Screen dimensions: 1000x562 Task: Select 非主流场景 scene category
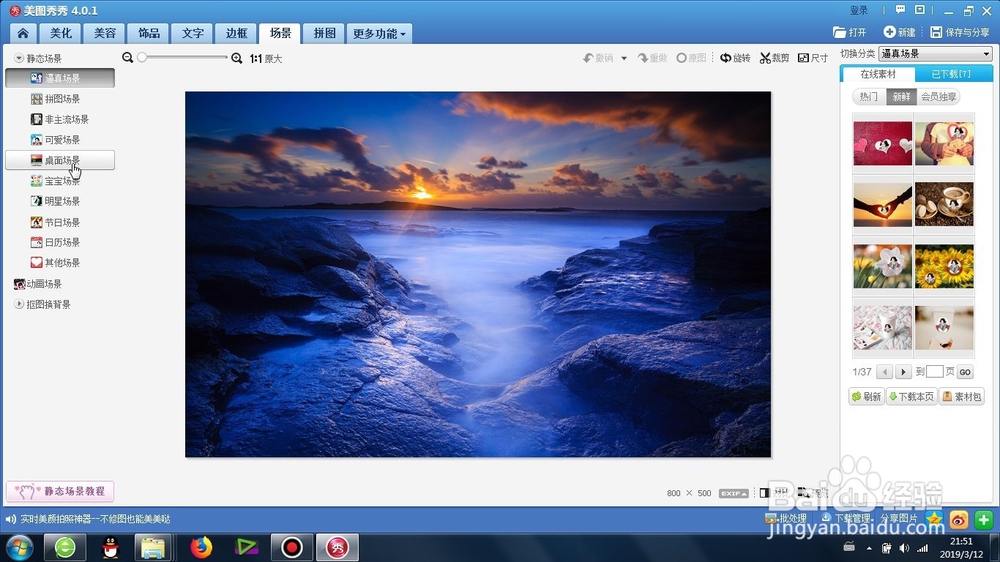[x=60, y=119]
